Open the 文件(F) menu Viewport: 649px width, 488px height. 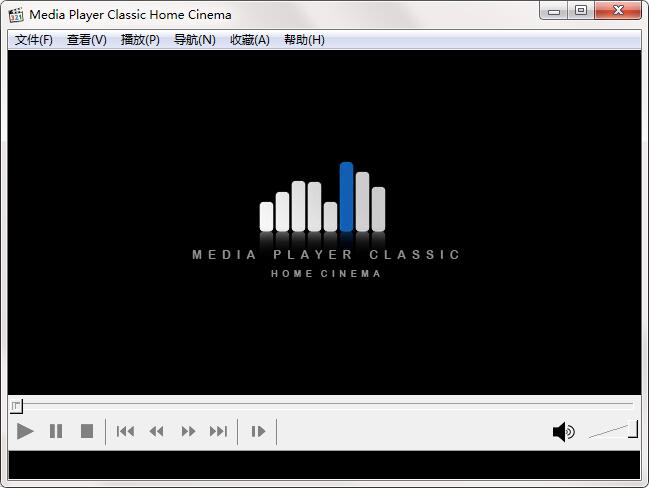click(x=34, y=40)
